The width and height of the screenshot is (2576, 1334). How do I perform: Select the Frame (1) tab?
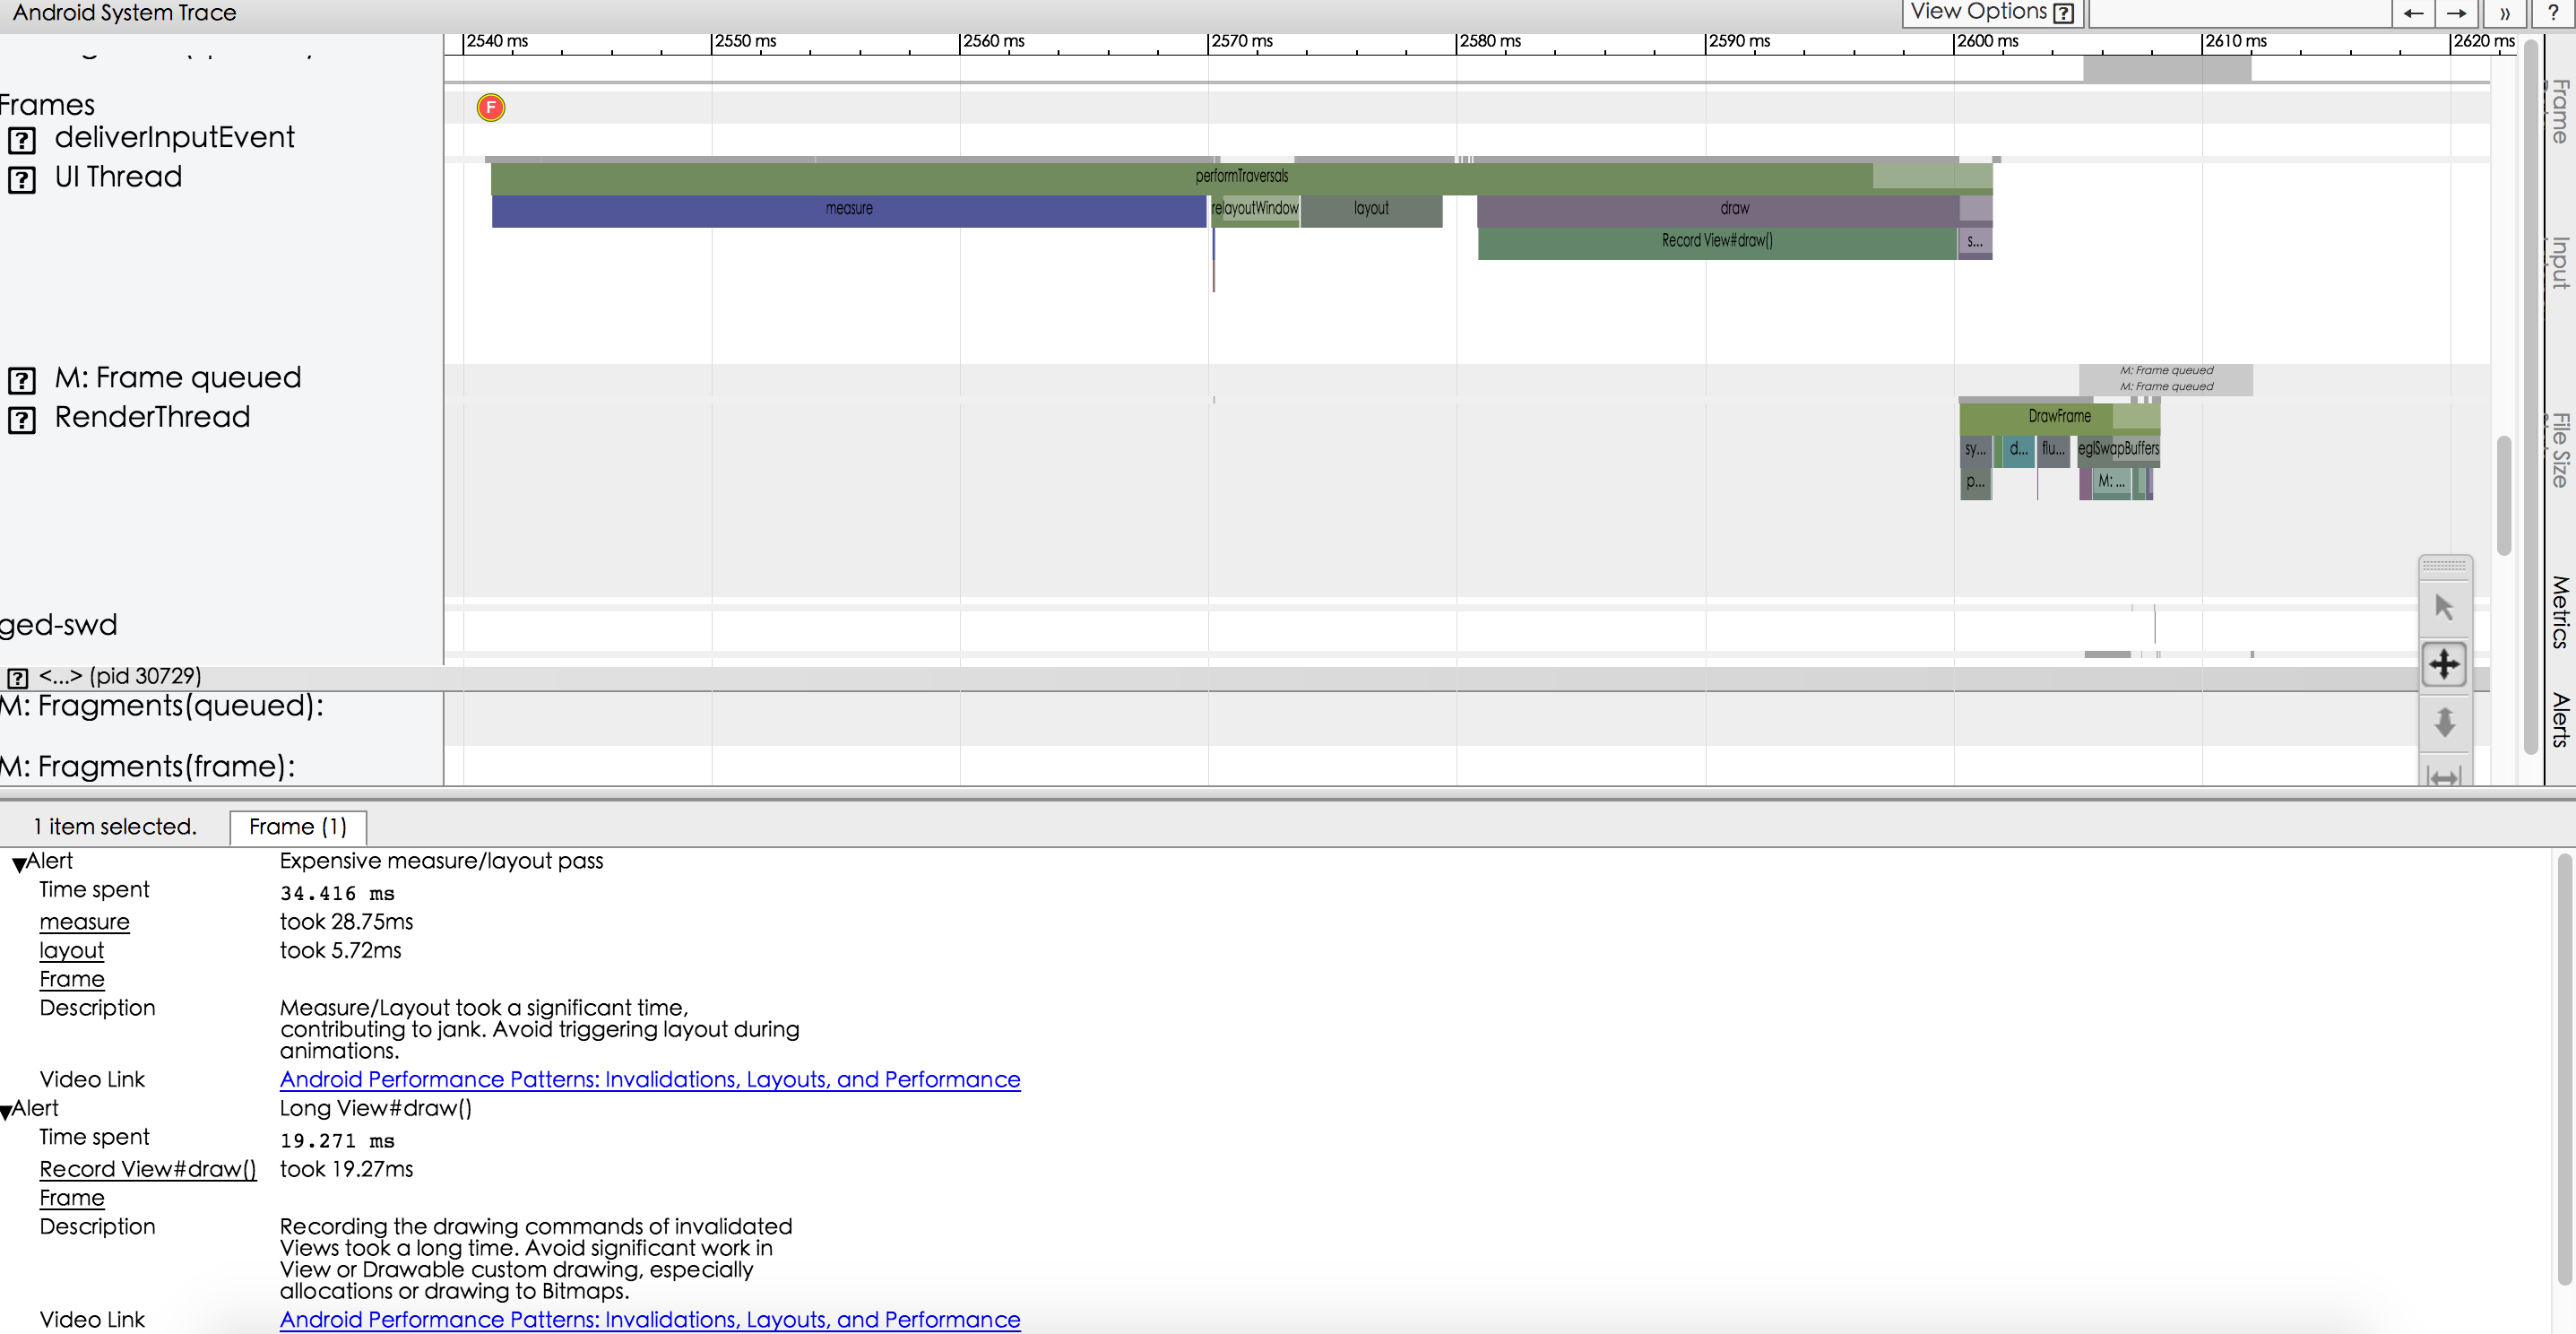[298, 827]
